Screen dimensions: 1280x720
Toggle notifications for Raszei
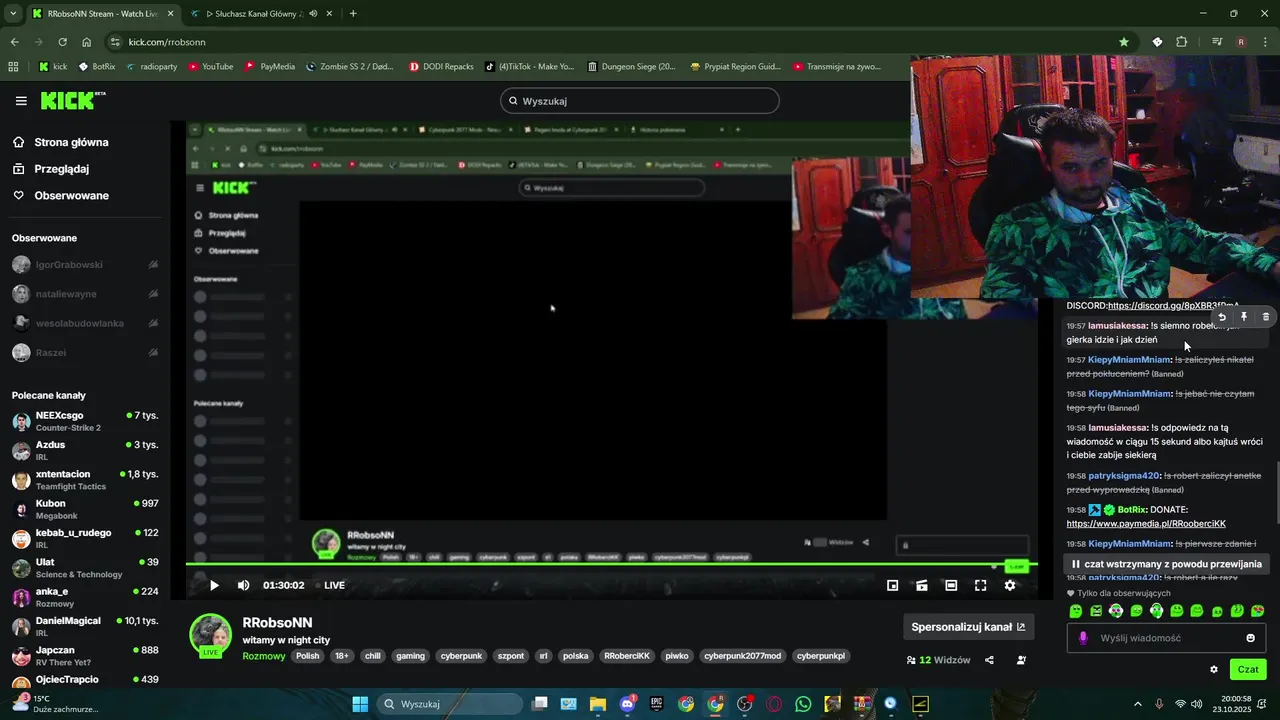[153, 353]
